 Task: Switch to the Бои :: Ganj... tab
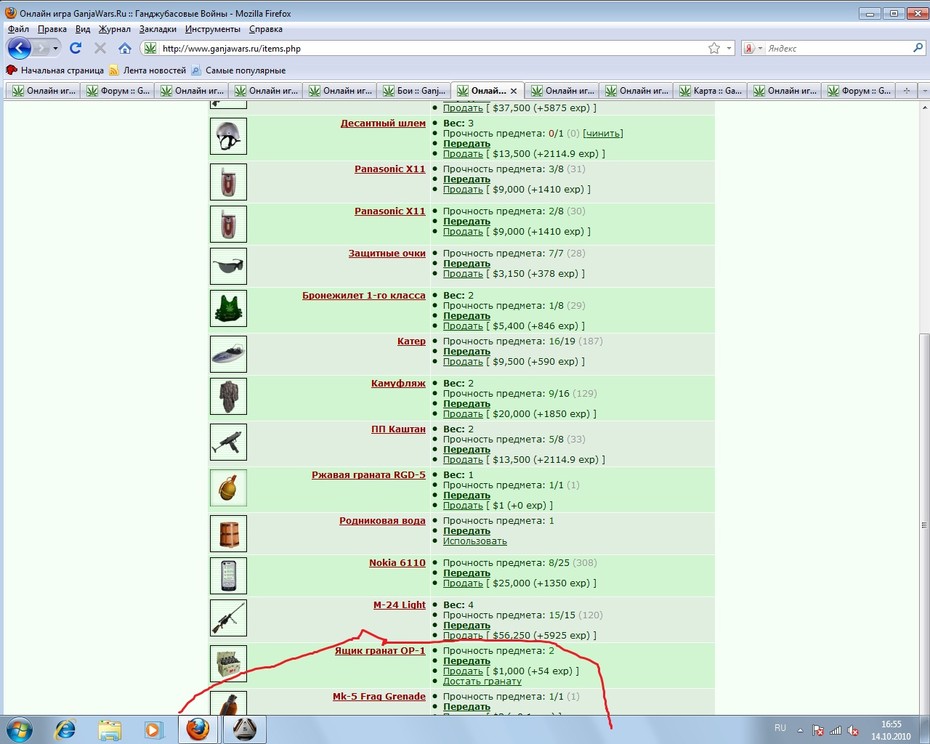click(x=413, y=91)
